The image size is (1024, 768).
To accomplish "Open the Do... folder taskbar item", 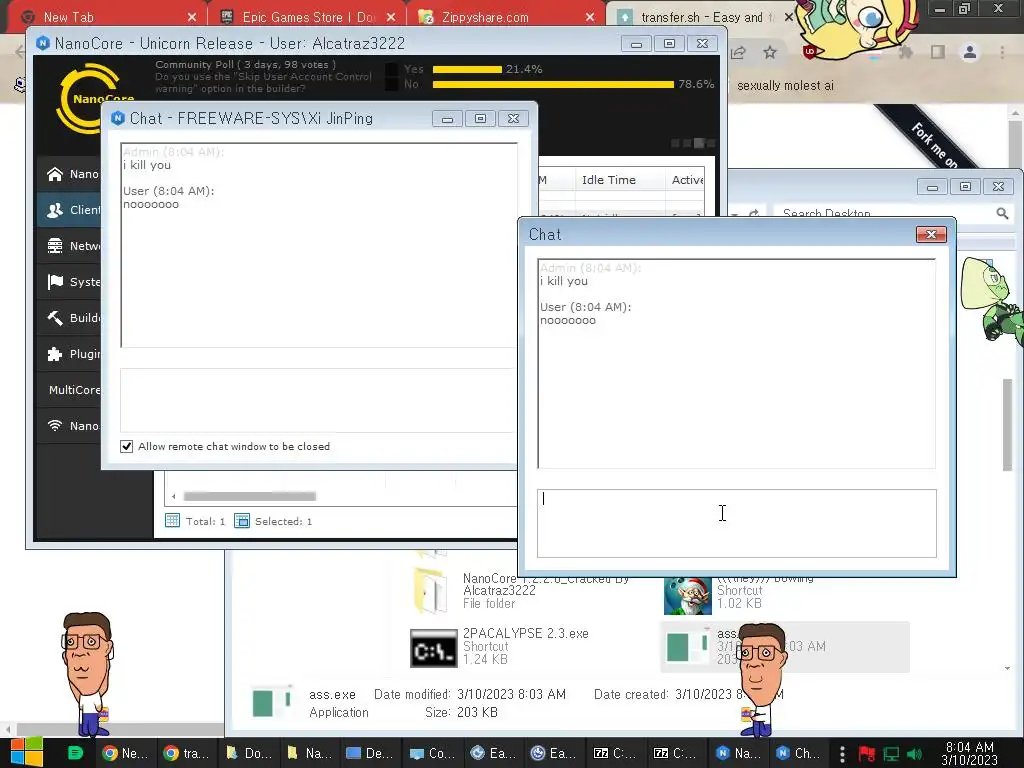I will coord(248,753).
